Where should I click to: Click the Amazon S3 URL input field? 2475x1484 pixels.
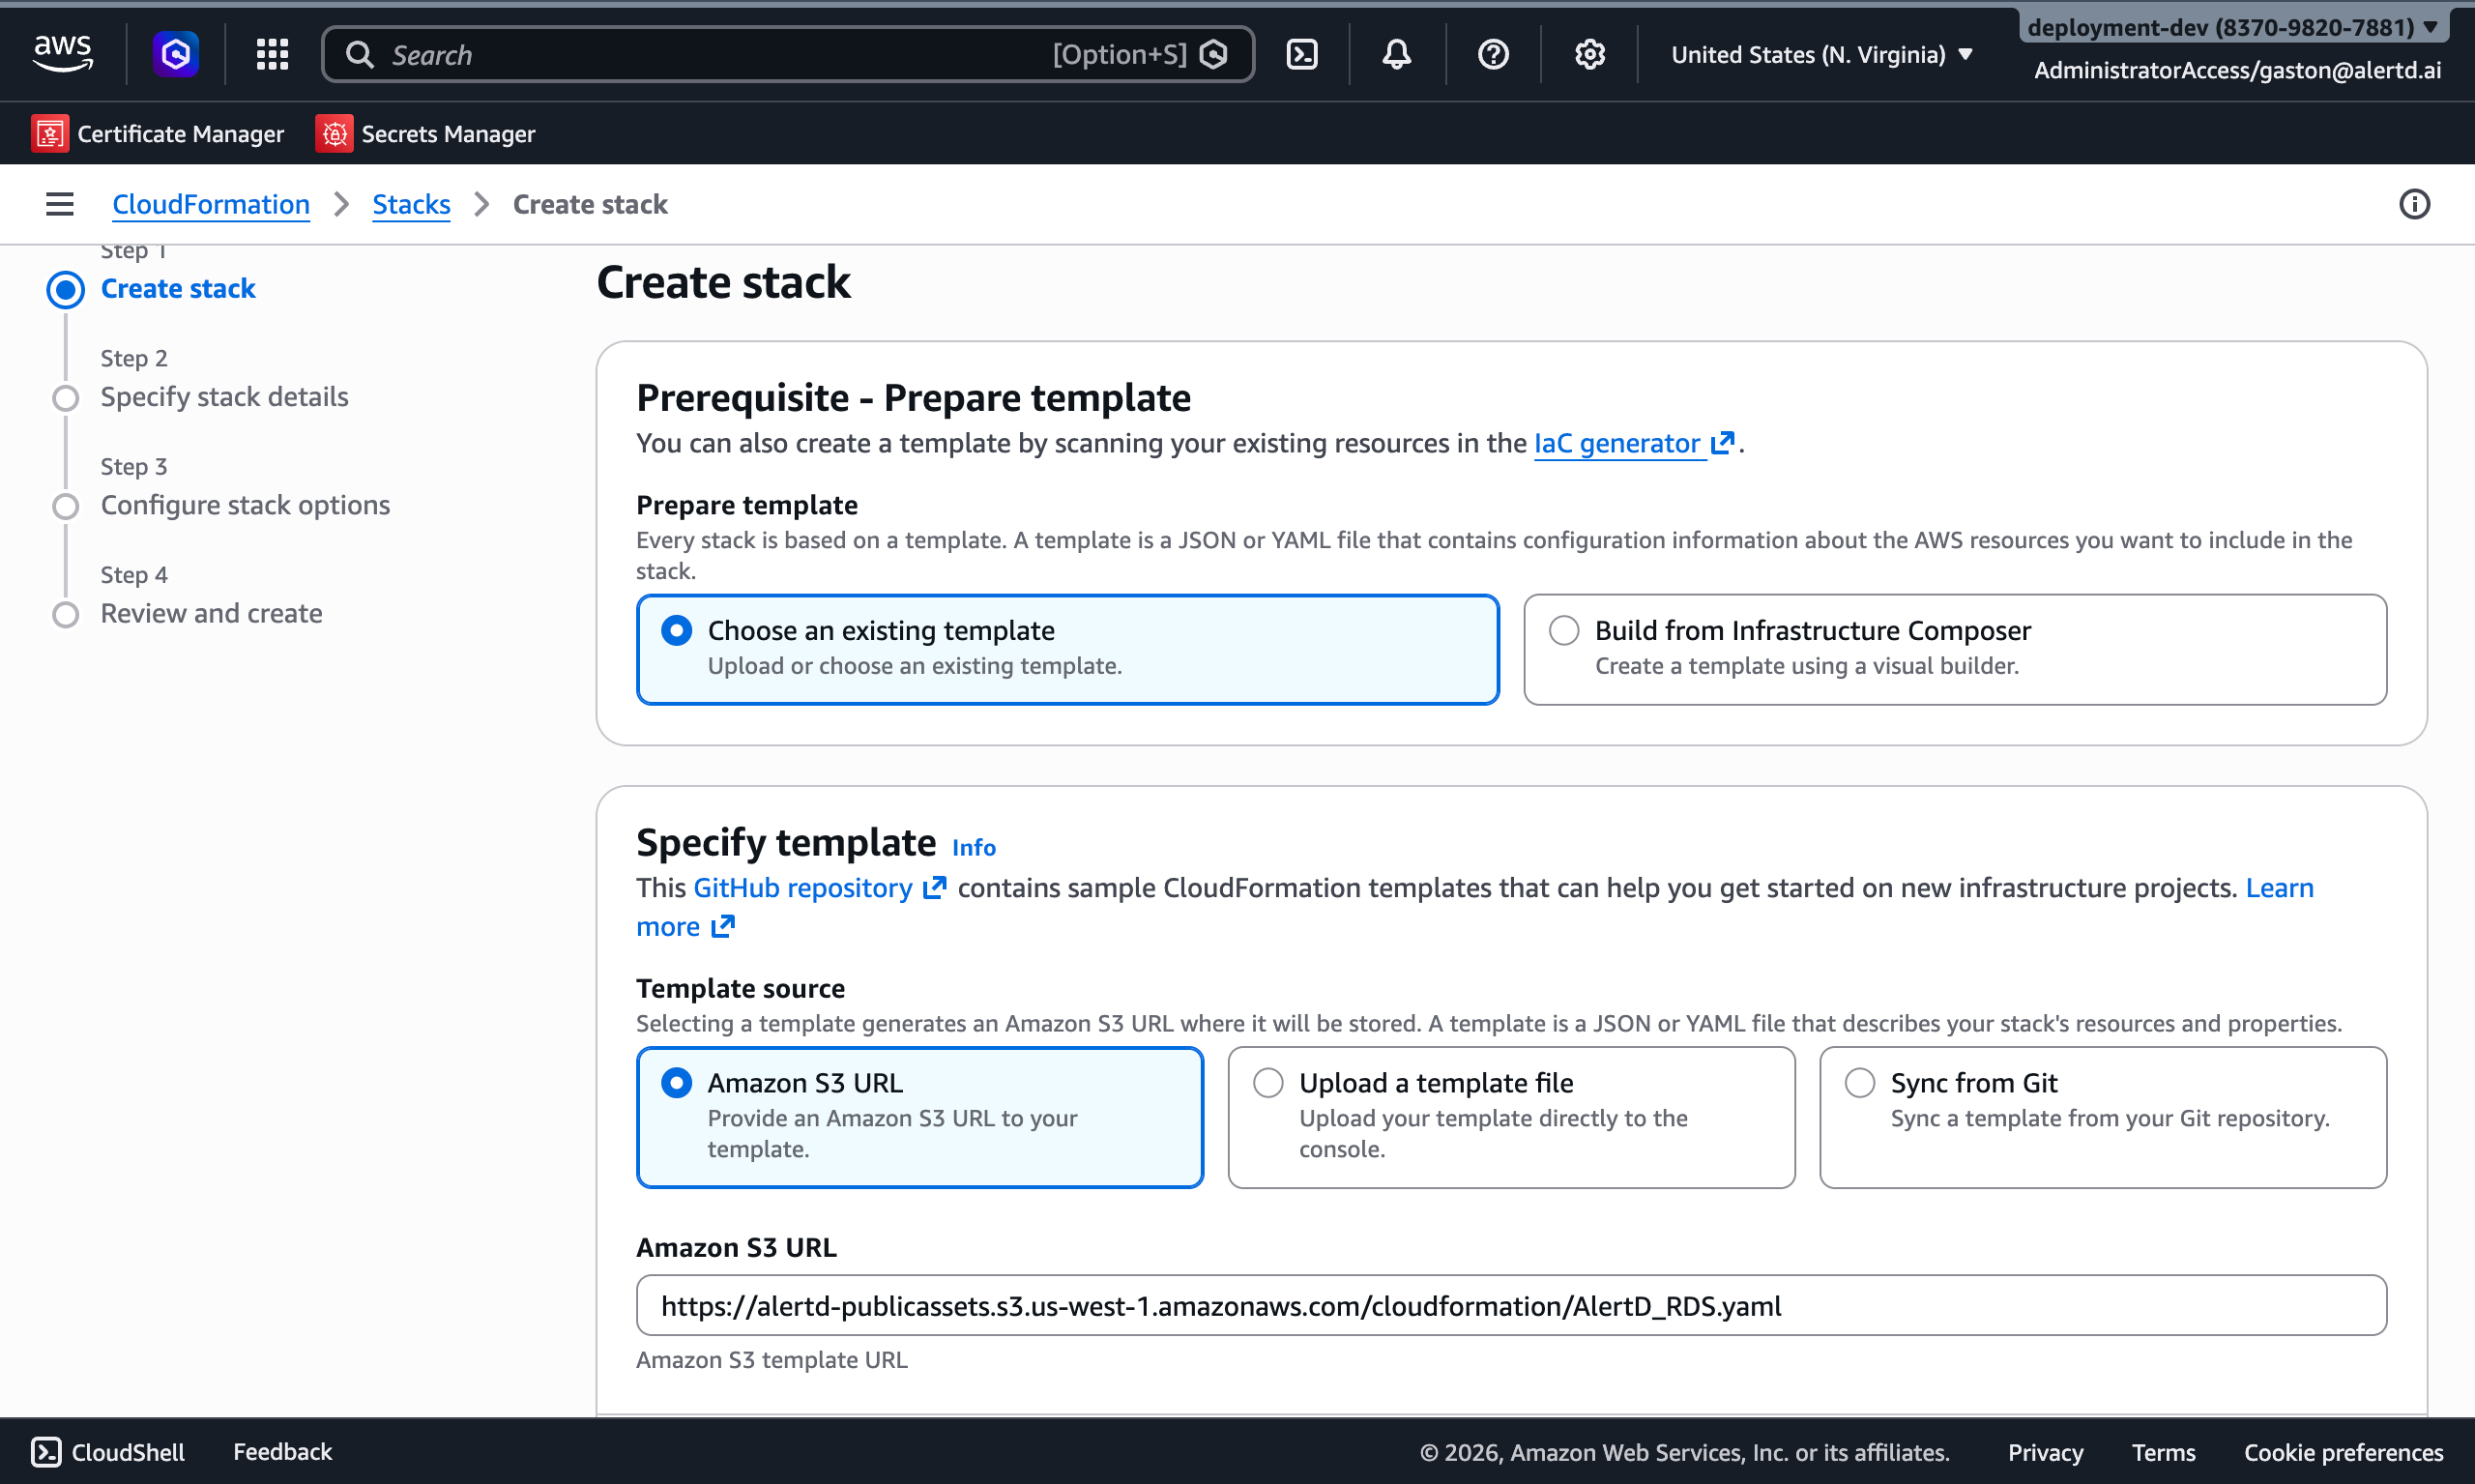coord(1511,1305)
